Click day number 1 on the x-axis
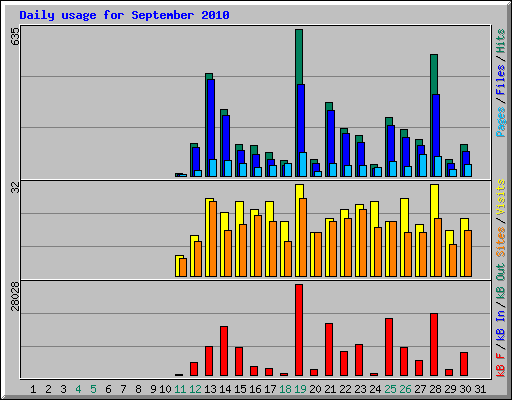Viewport: 512px width, 400px height. [33, 389]
